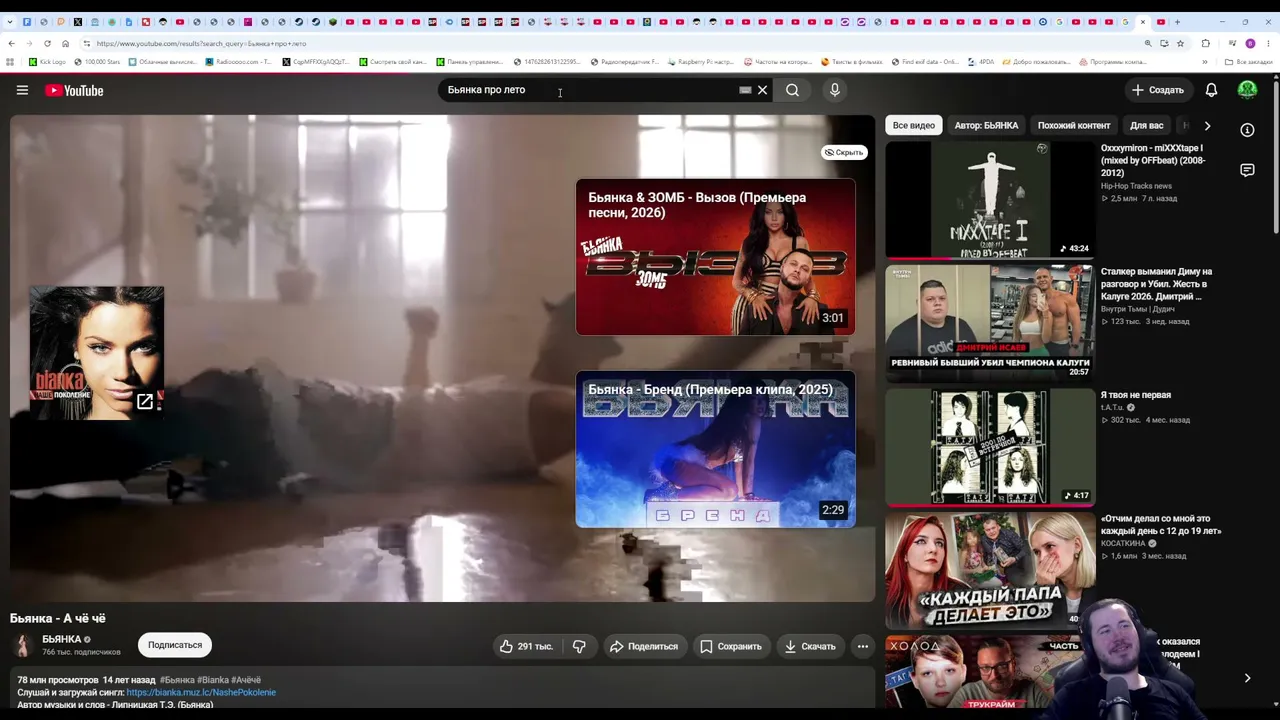Open the #Bianka hashtag
Viewport: 1280px width, 720px height.
click(212, 680)
